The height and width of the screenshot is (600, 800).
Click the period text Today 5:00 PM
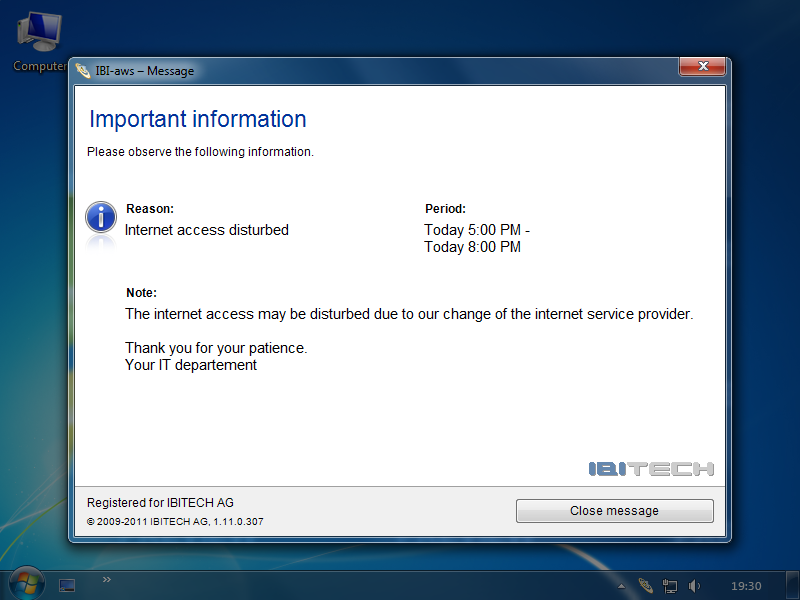coord(473,230)
